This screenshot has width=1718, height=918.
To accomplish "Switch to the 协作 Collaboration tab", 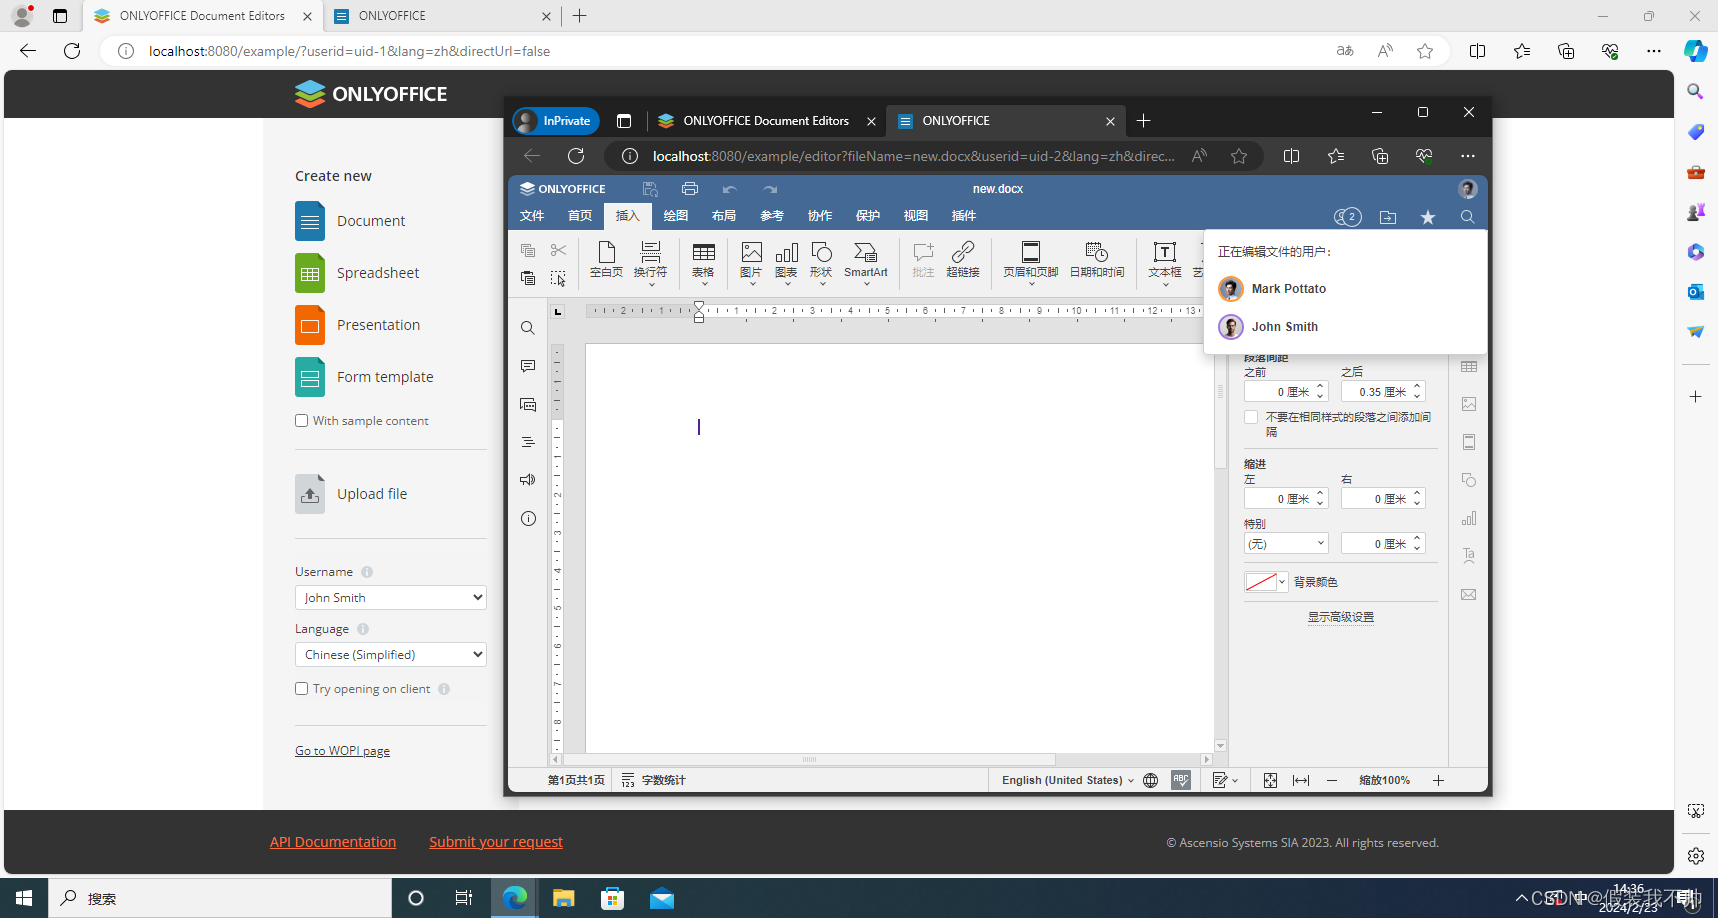I will (x=820, y=216).
